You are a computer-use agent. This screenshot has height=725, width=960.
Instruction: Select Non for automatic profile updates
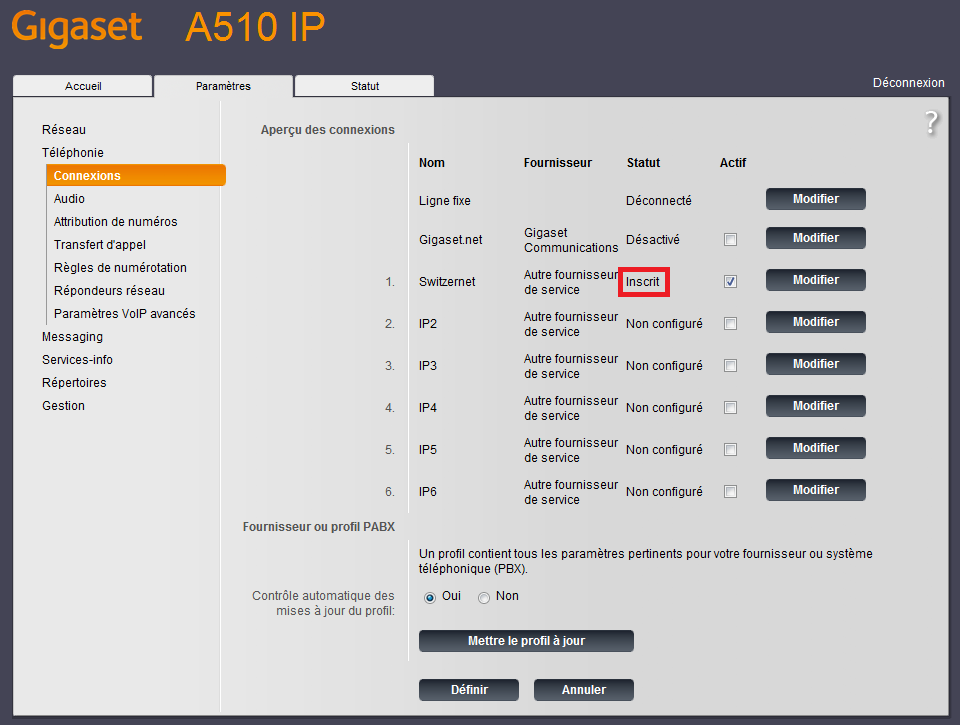484,597
